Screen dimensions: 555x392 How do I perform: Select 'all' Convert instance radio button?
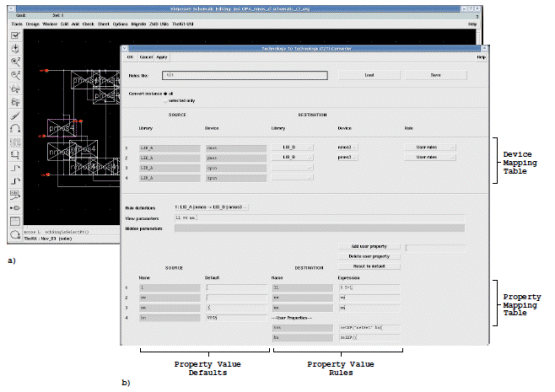165,94
